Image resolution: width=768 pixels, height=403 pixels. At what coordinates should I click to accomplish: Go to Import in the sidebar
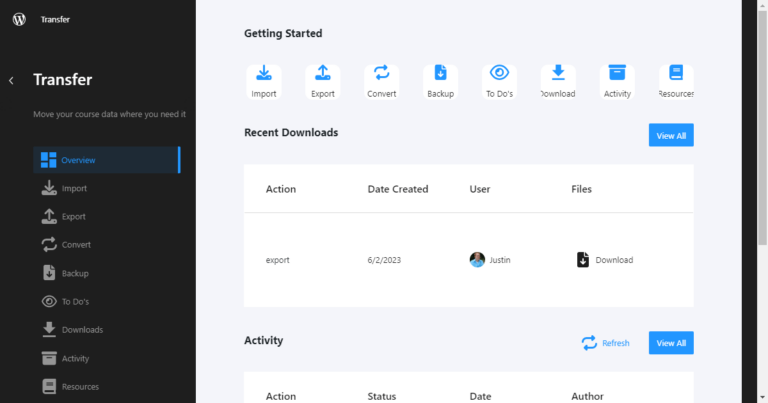click(x=74, y=188)
